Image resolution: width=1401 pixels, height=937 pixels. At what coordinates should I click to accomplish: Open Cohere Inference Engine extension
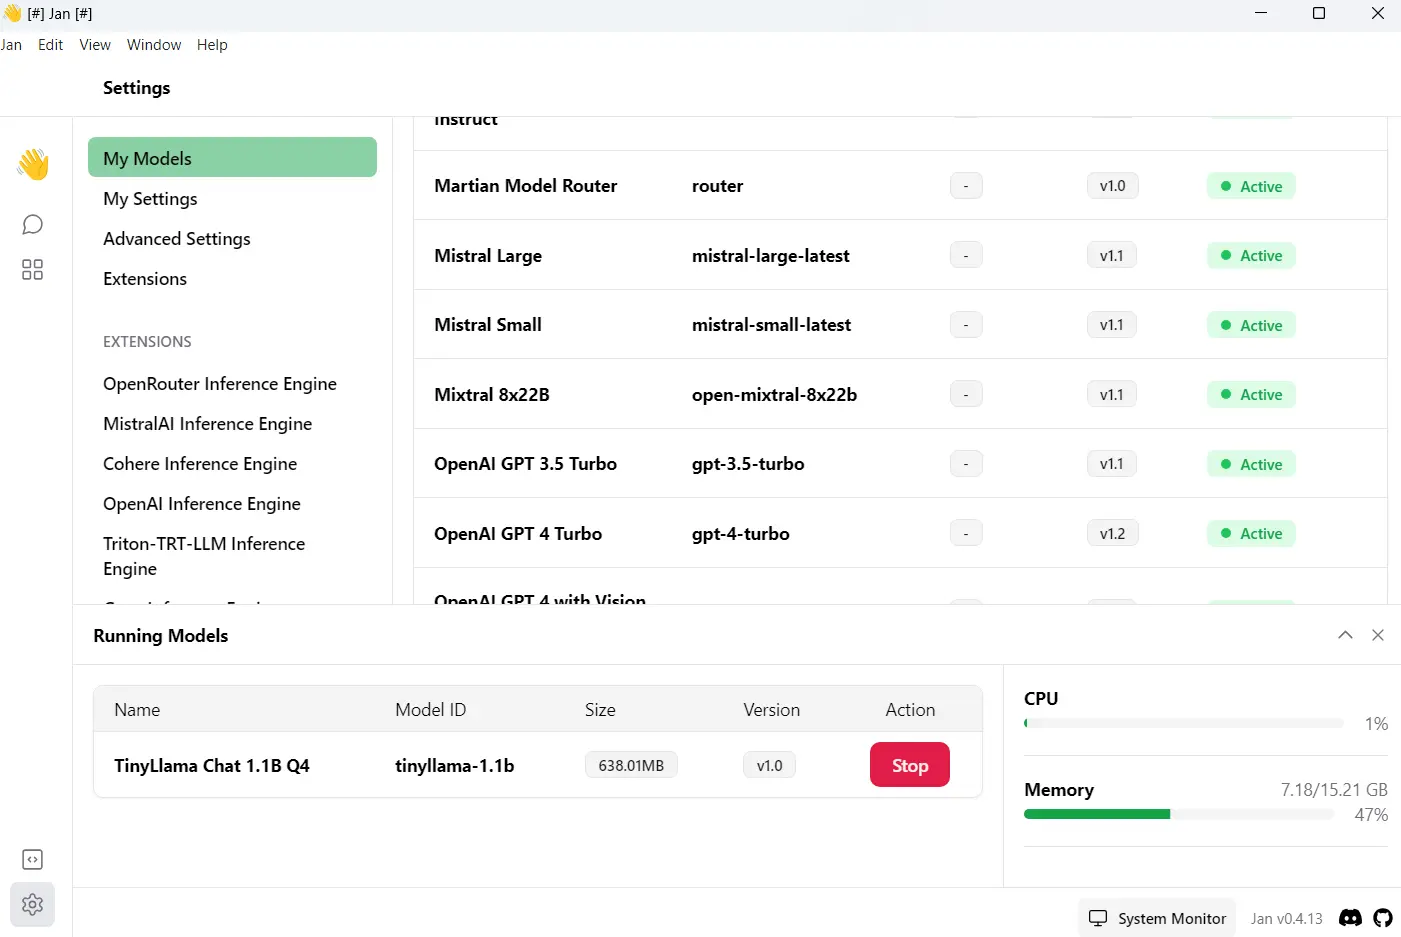(x=200, y=464)
